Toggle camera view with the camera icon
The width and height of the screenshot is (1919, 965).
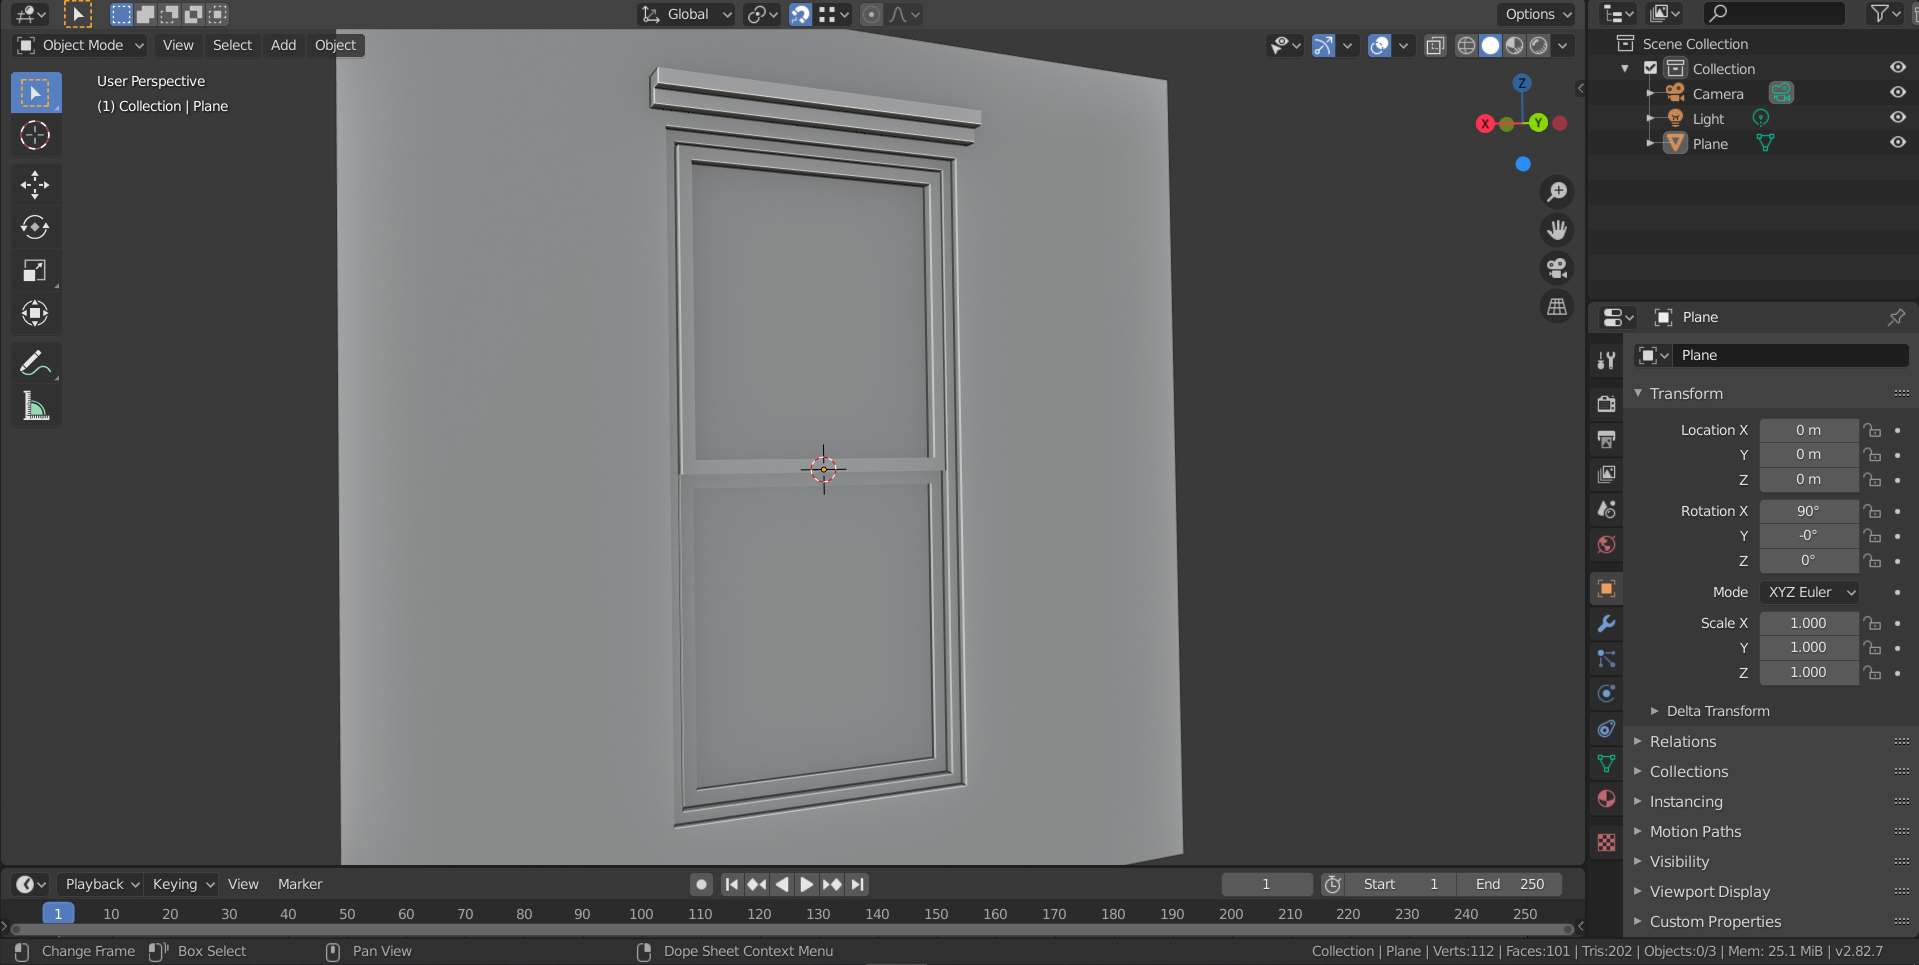(x=1557, y=268)
